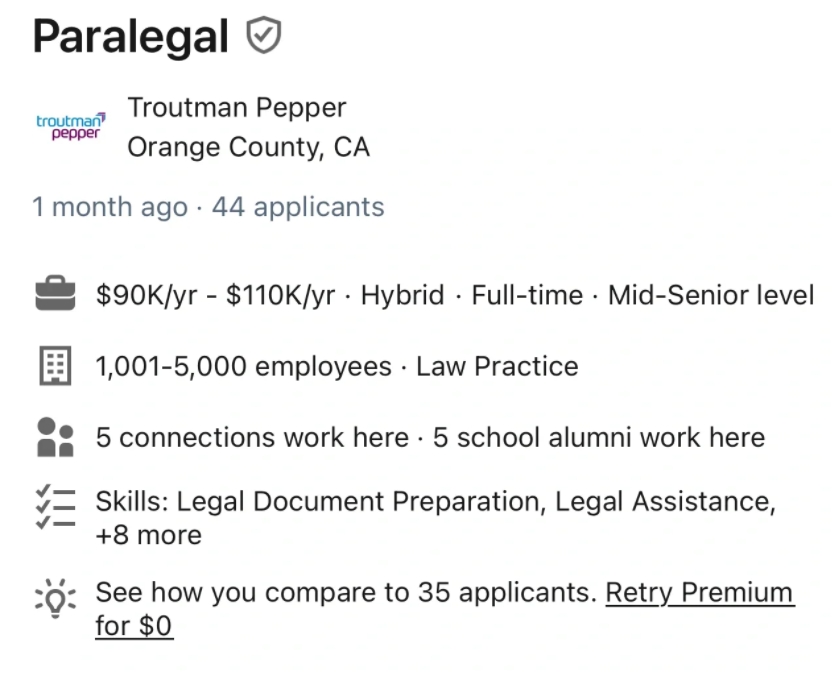Open the Troutman Pepper company logo
The height and width of the screenshot is (674, 832).
pos(70,127)
